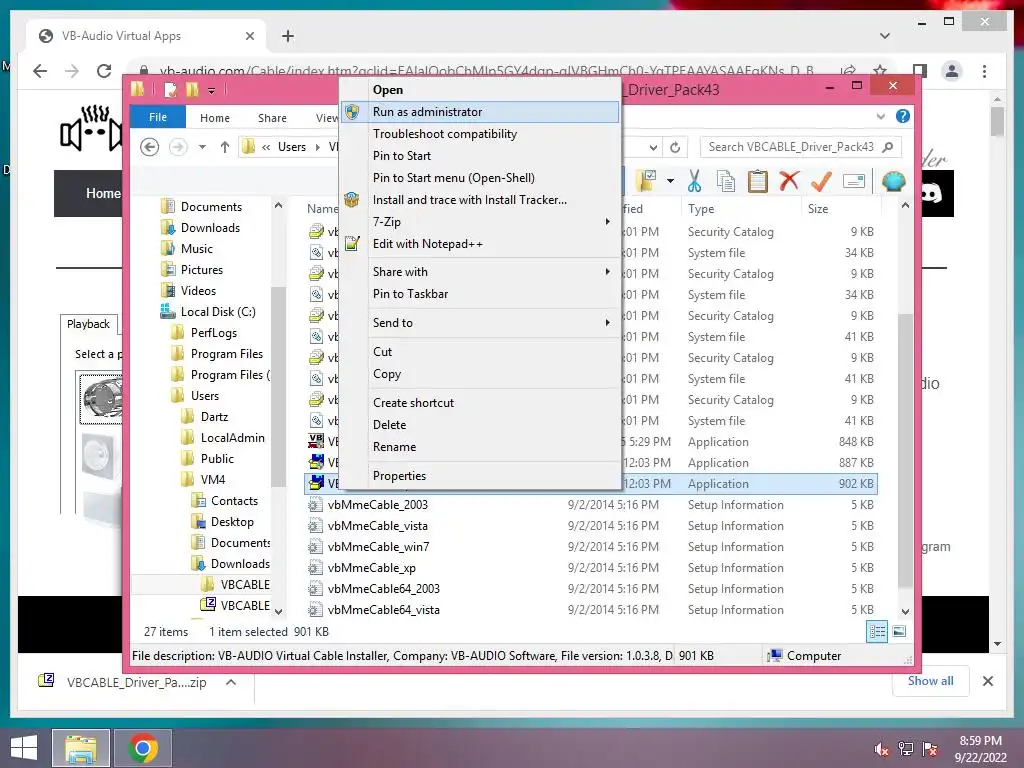The height and width of the screenshot is (768, 1024).
Task: Click Show all downloads in Chrome
Action: tap(930, 681)
